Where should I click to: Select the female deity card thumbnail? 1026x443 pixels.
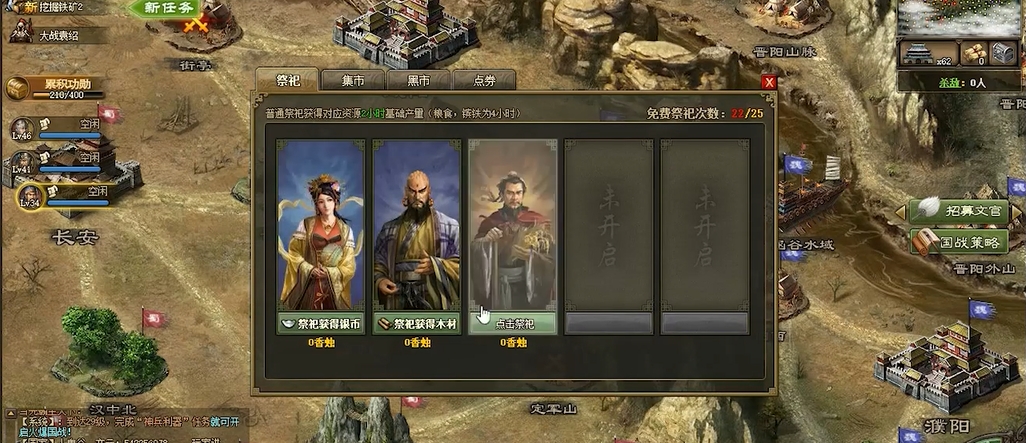[321, 224]
